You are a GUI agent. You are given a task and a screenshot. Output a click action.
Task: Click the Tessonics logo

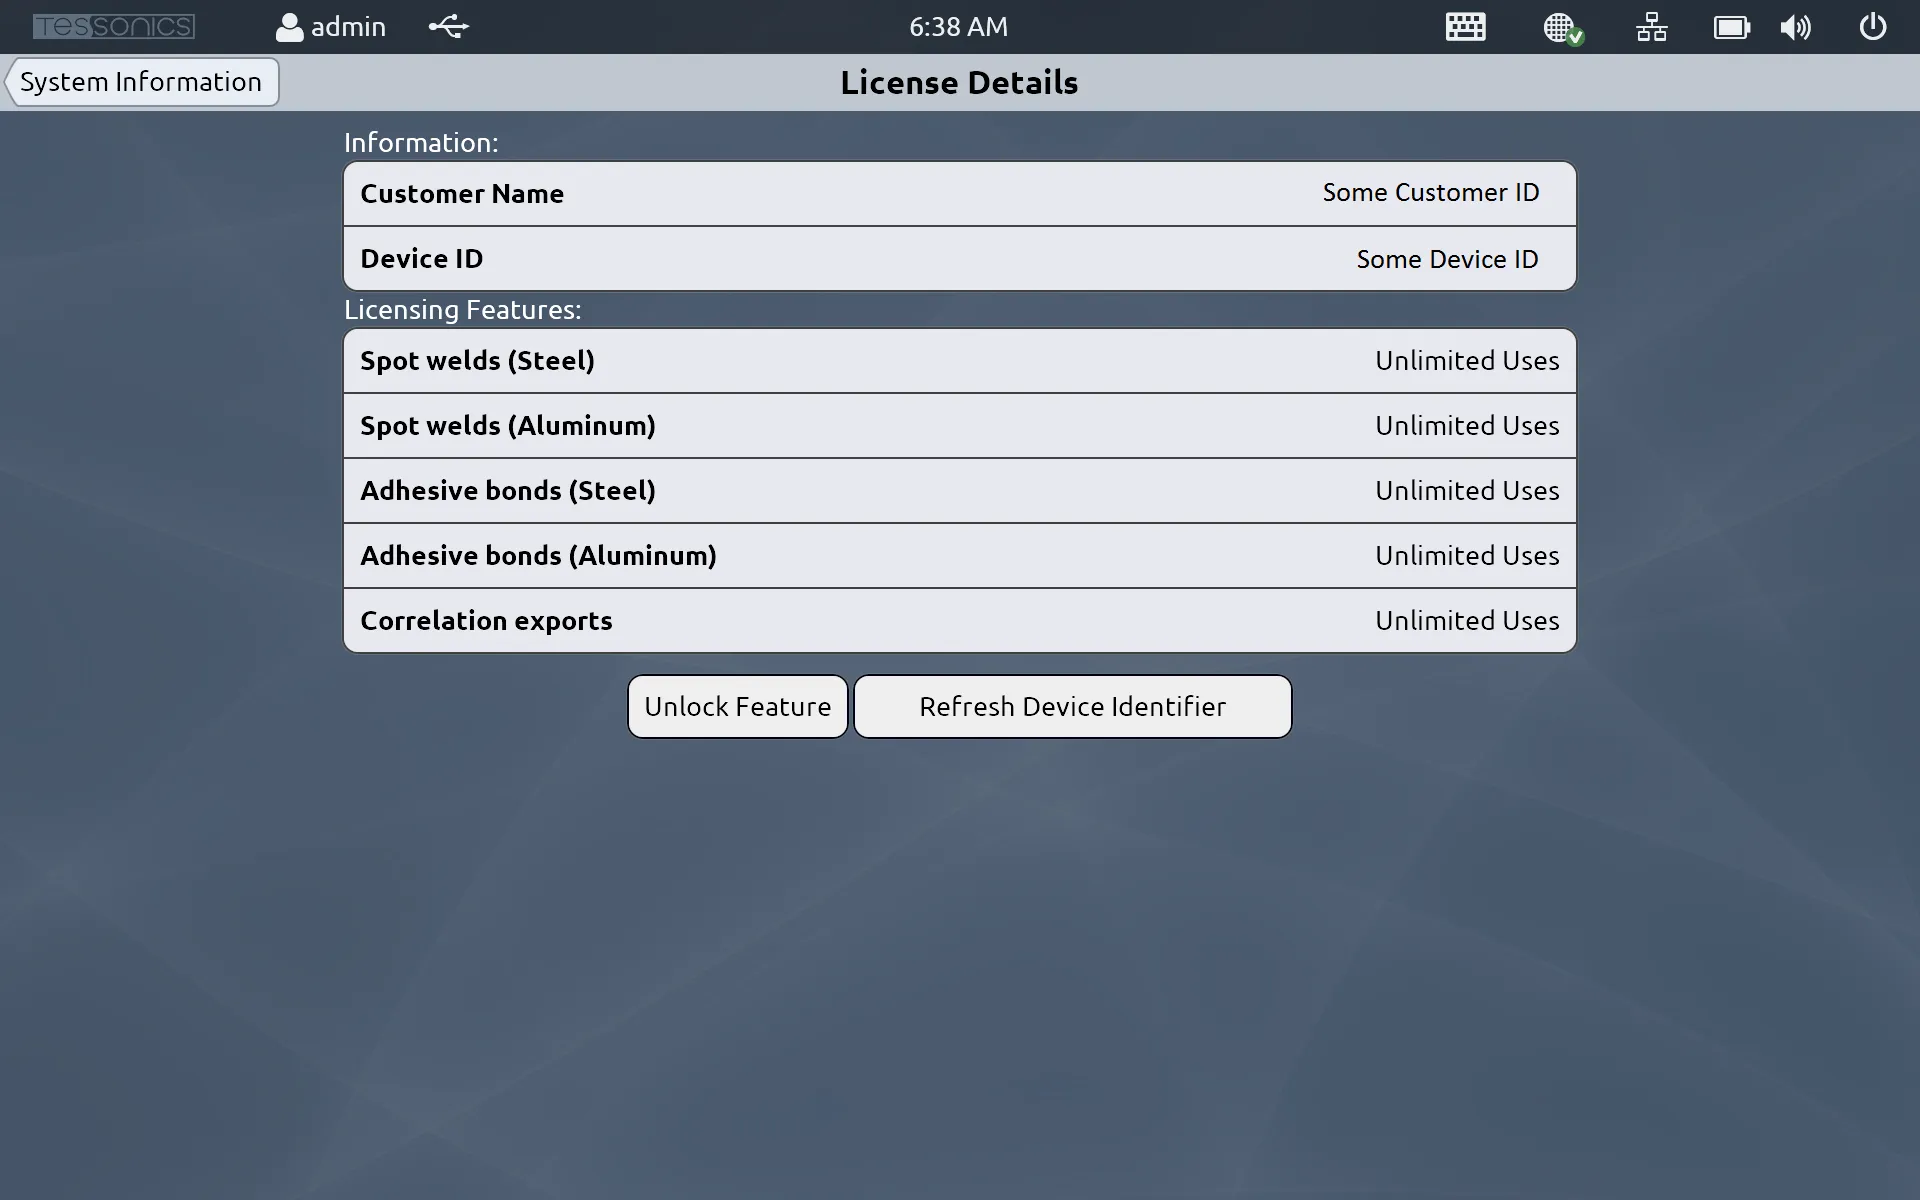coord(113,26)
